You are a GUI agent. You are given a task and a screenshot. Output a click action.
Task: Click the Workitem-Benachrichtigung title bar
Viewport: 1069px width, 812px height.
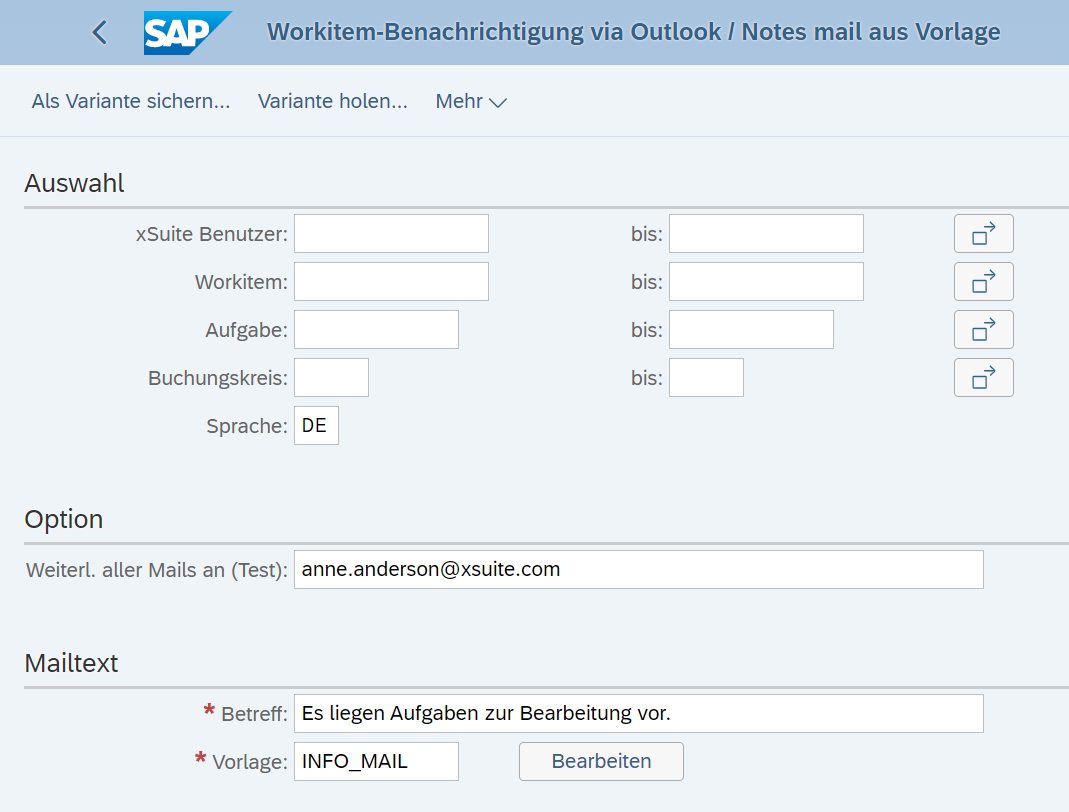[632, 31]
